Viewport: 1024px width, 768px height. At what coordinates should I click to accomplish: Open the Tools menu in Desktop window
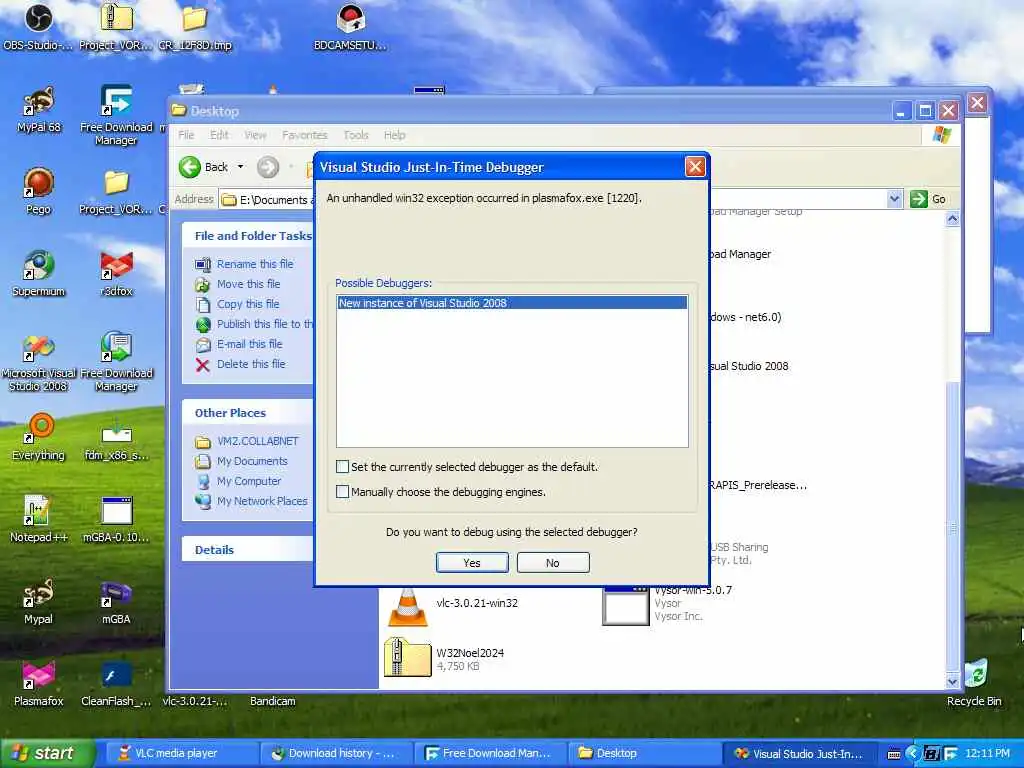(x=356, y=135)
